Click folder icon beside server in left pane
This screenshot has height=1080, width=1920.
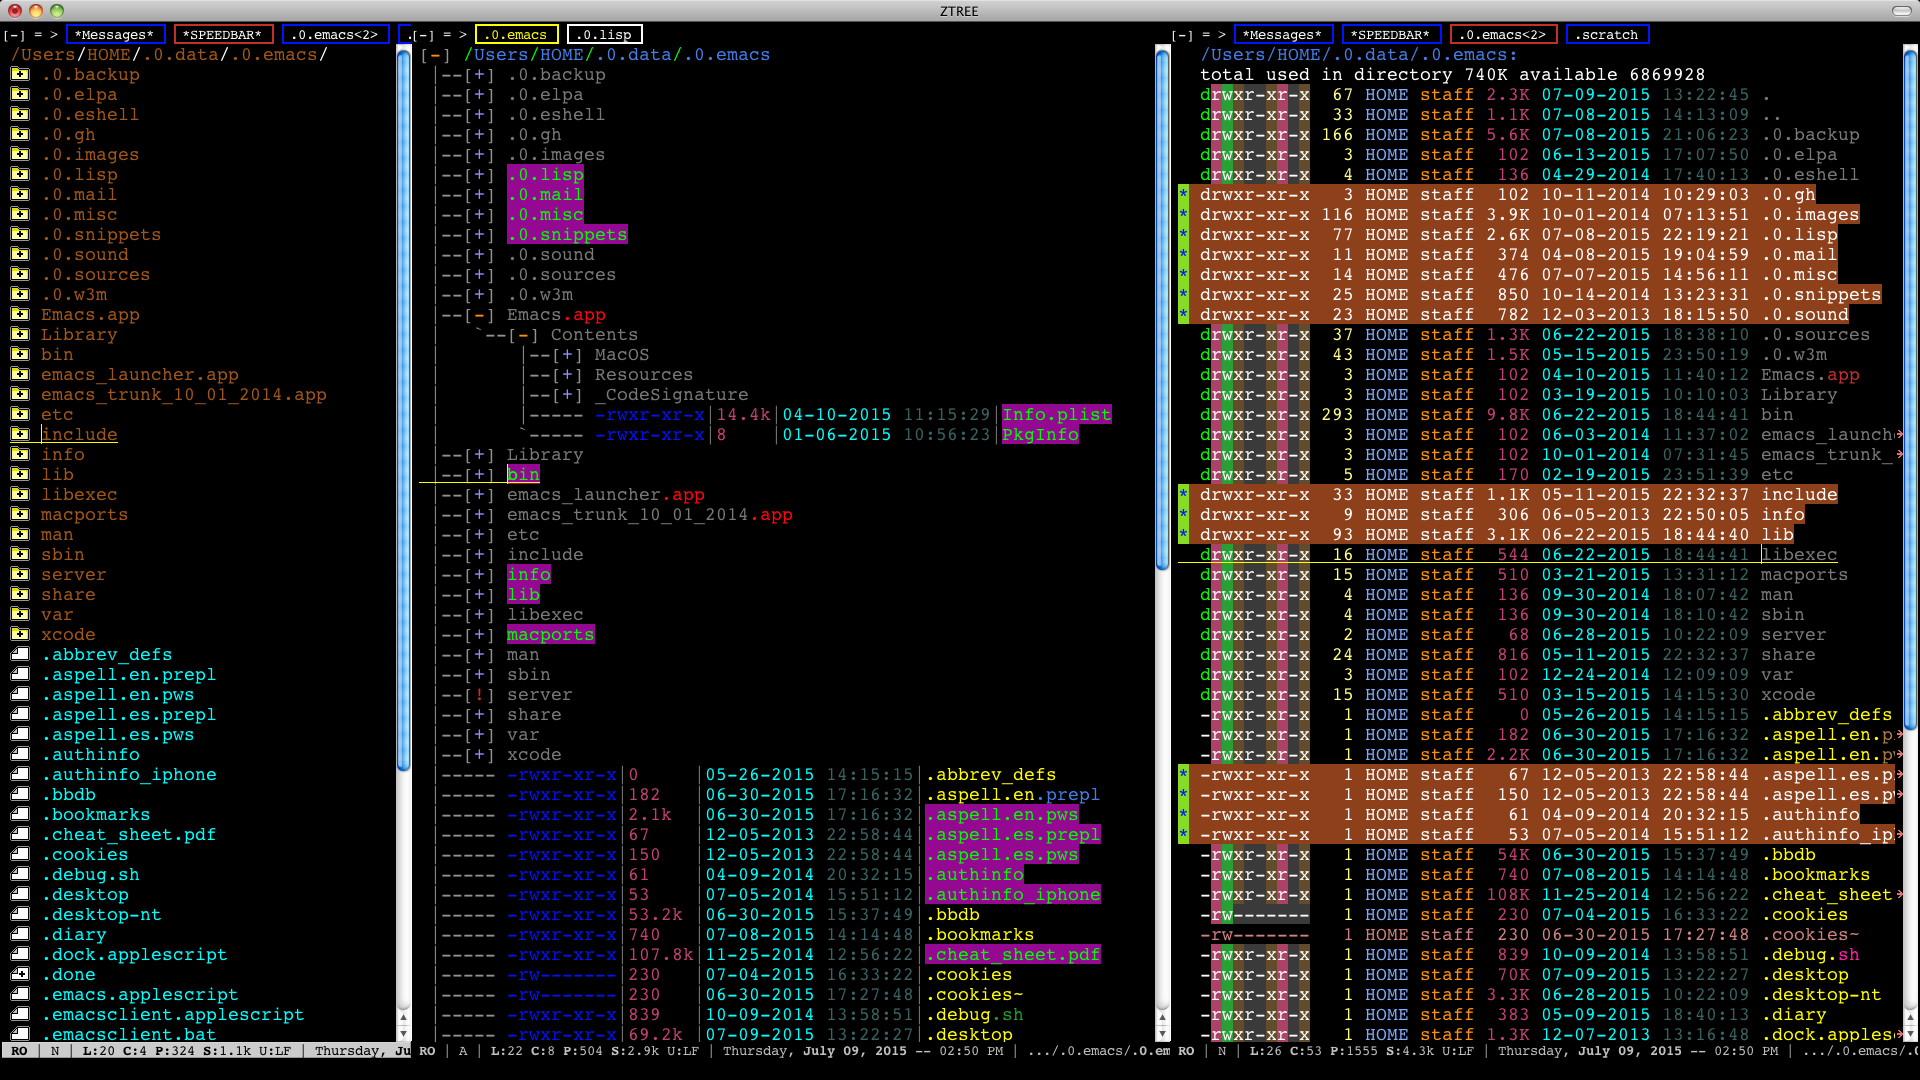tap(20, 574)
